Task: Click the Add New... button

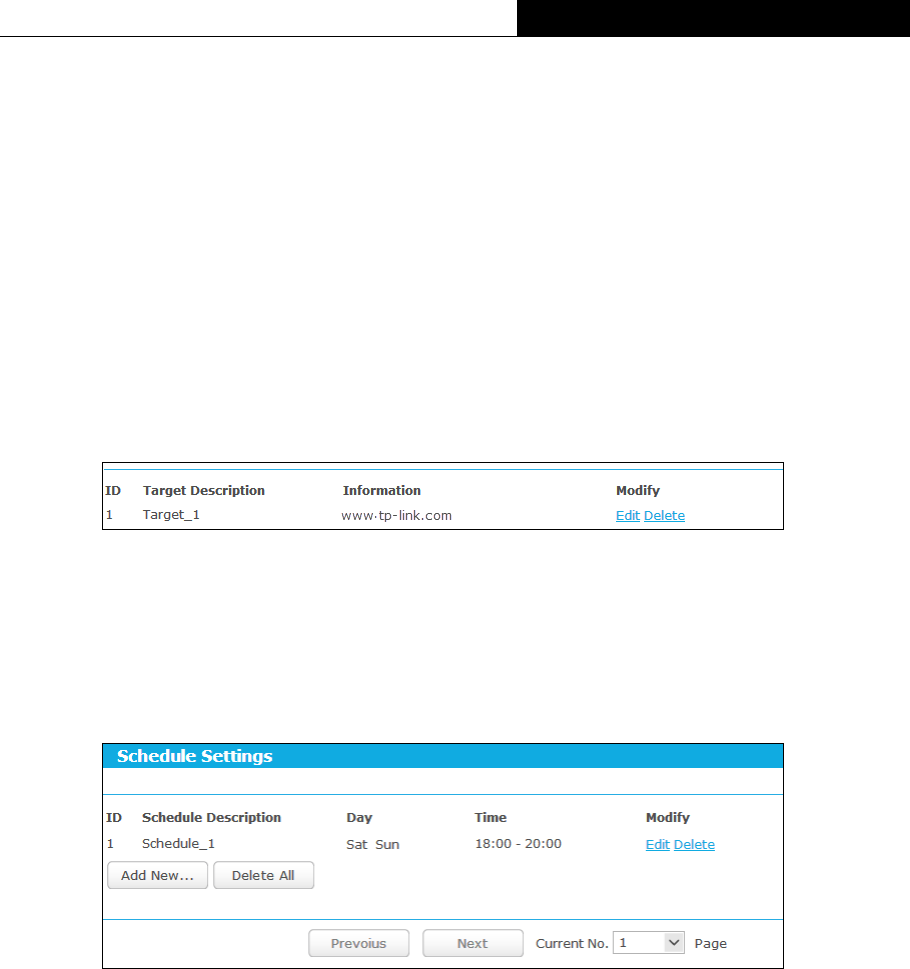Action: point(158,875)
